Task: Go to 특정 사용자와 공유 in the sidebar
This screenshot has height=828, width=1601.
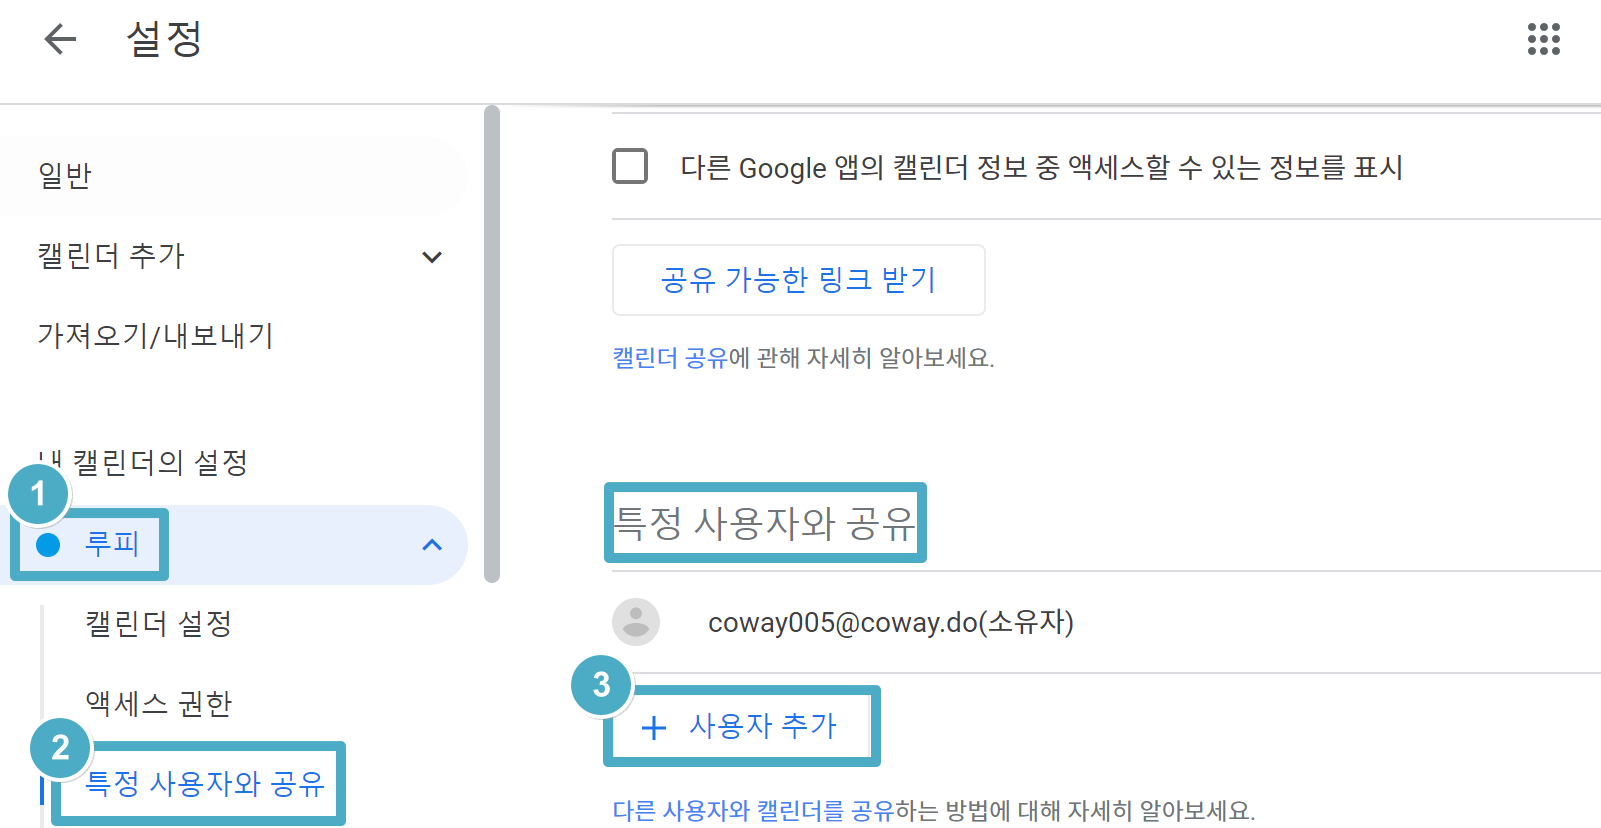Action: point(205,783)
